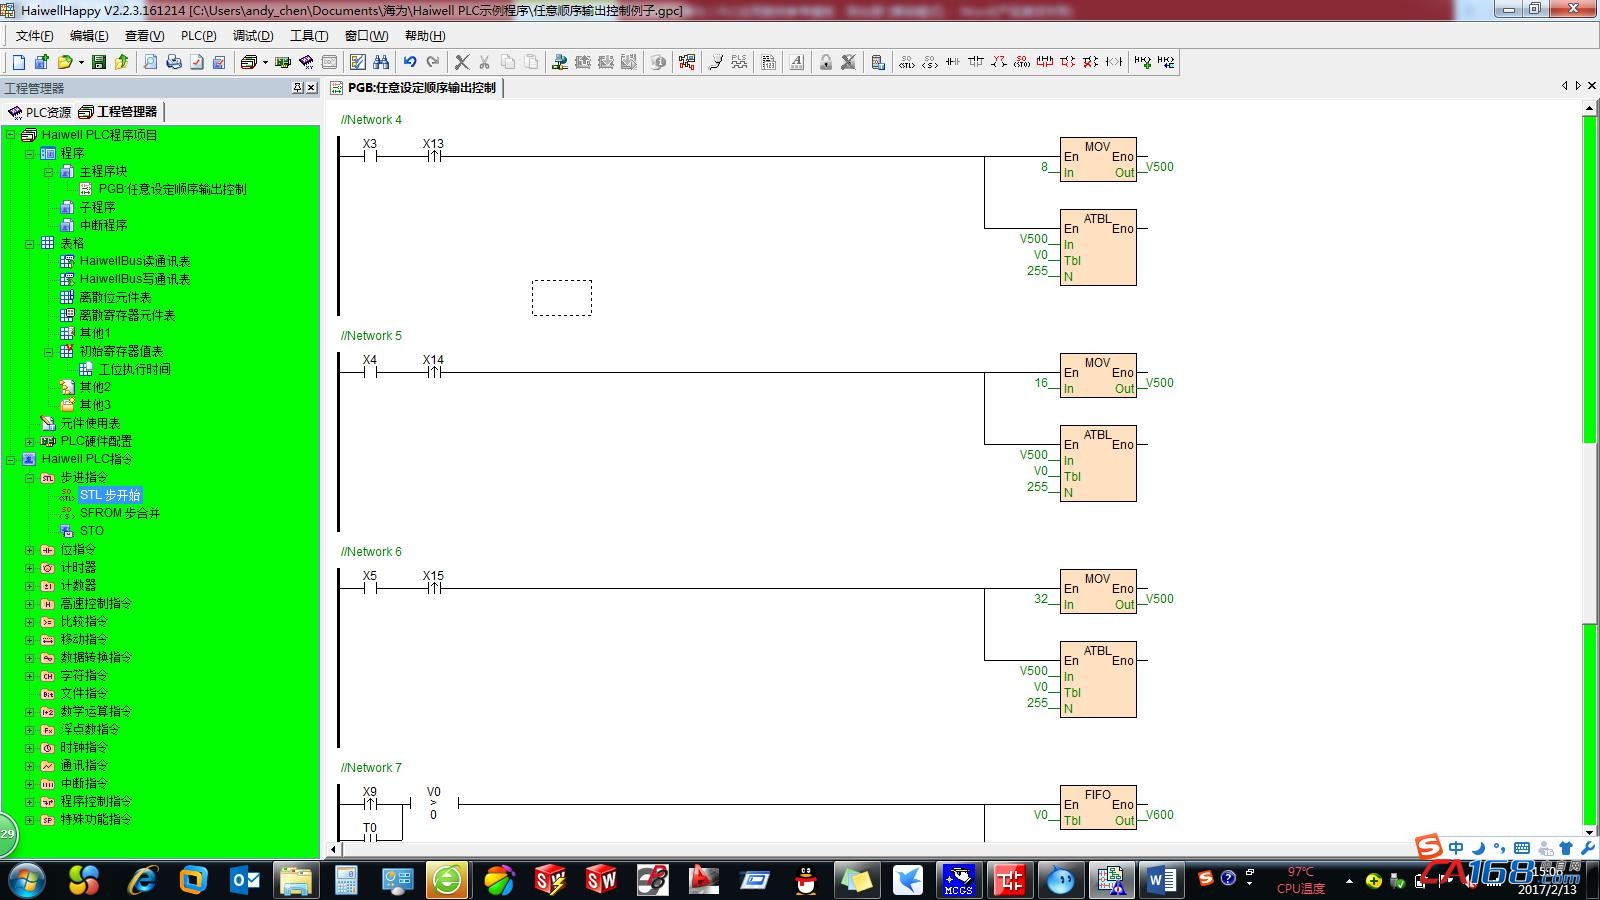Switch to the PLC资源 tab
The image size is (1600, 900).
pos(40,112)
